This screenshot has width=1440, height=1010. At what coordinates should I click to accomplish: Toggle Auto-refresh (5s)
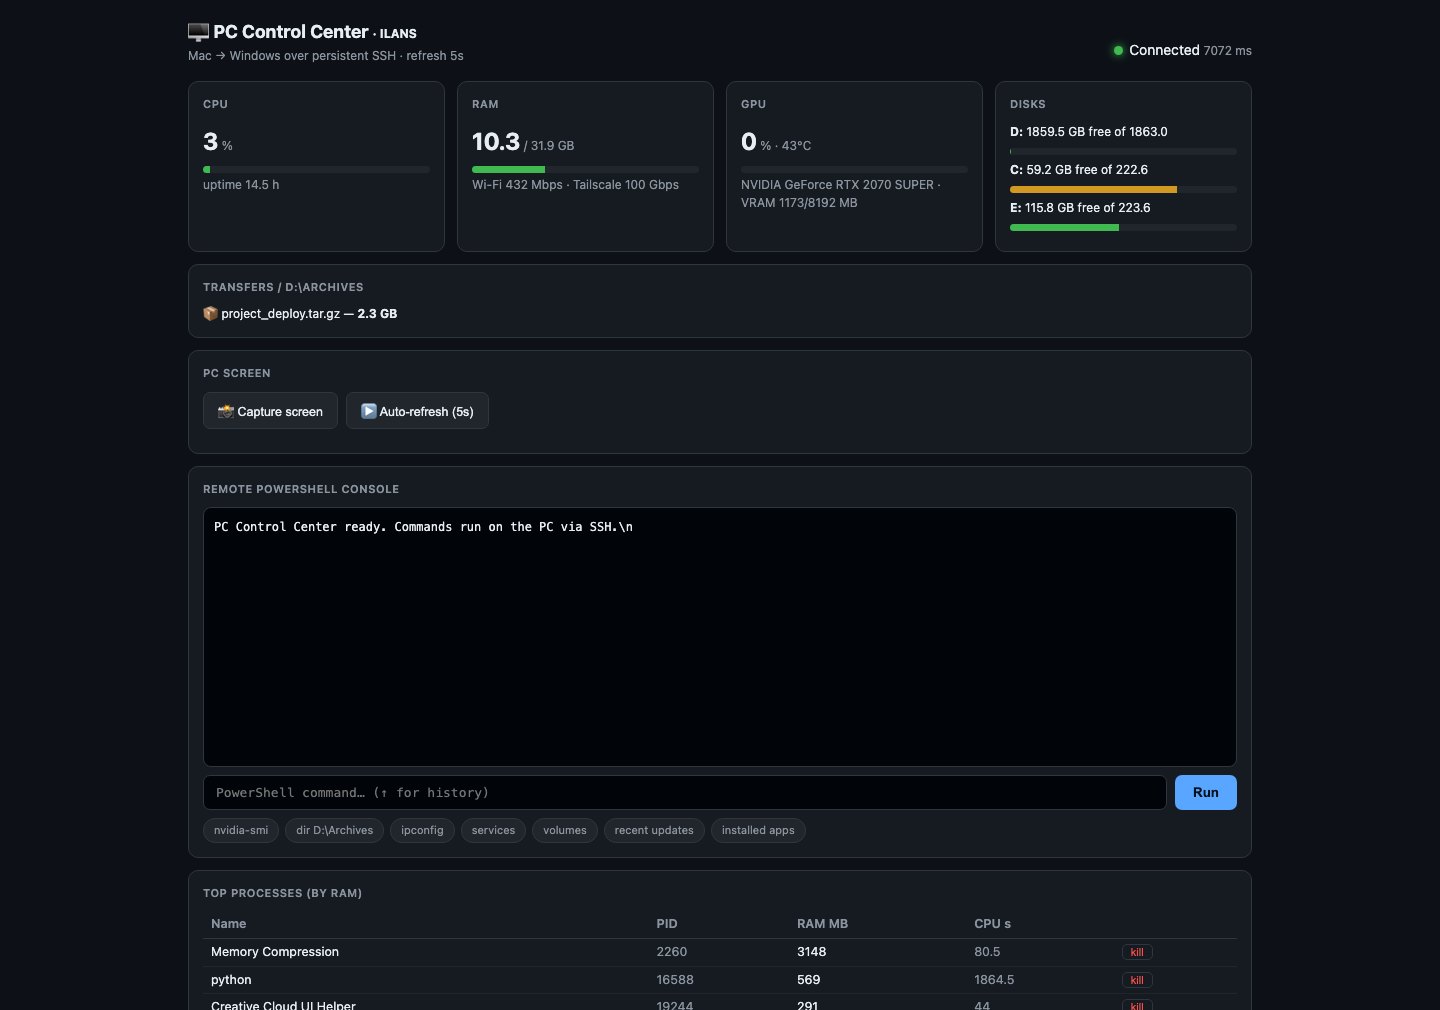(x=417, y=411)
